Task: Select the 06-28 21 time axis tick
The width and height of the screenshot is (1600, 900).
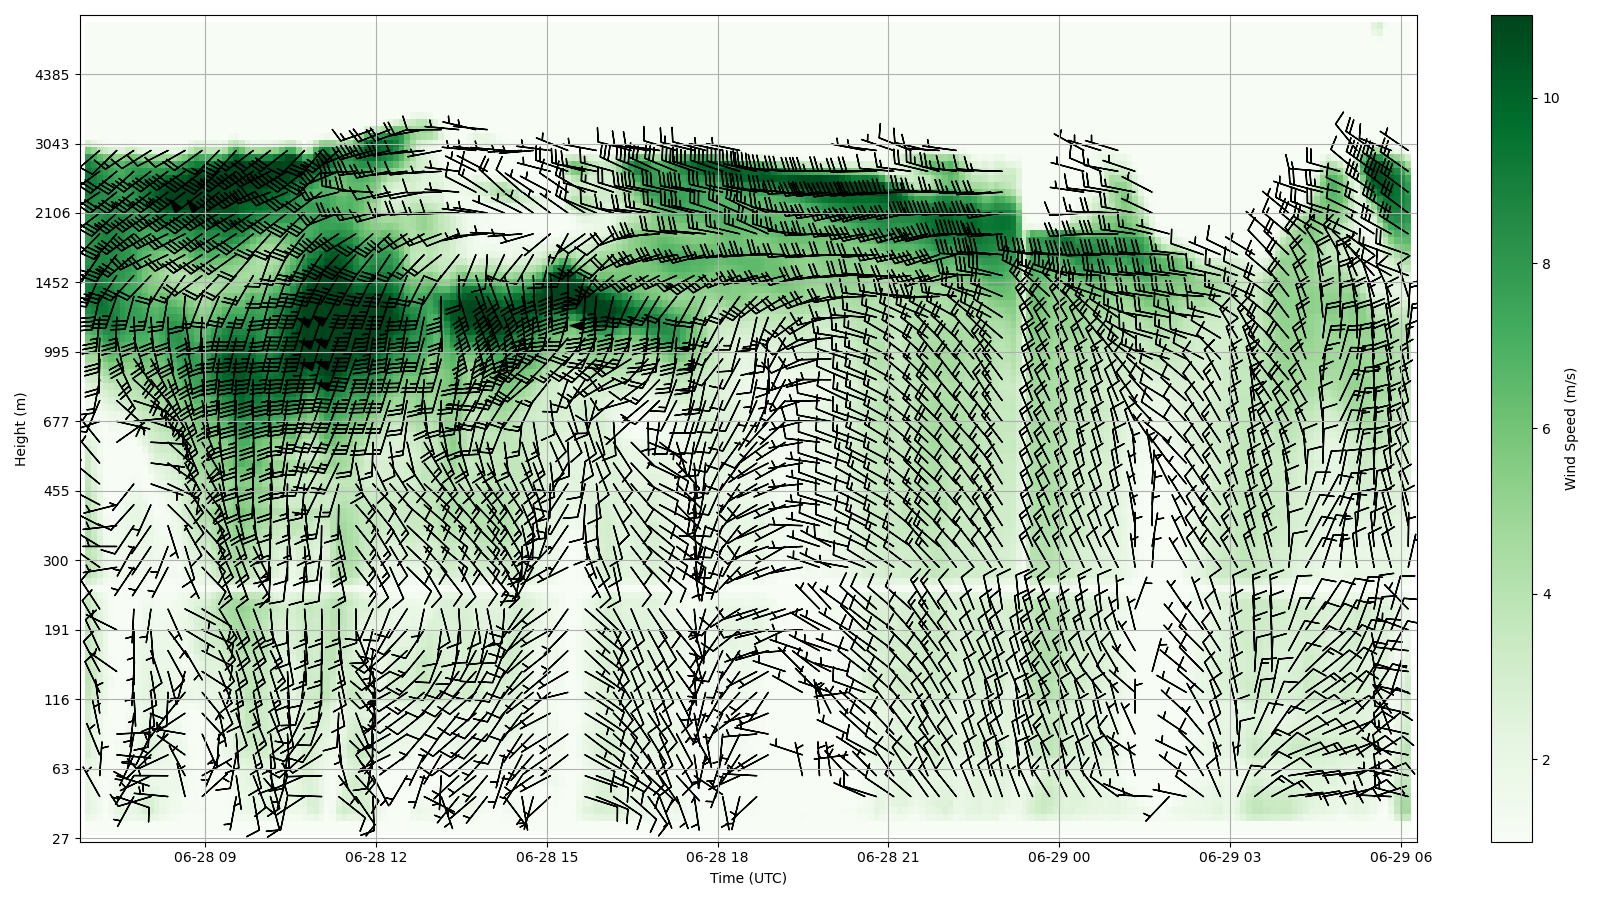Action: (888, 857)
